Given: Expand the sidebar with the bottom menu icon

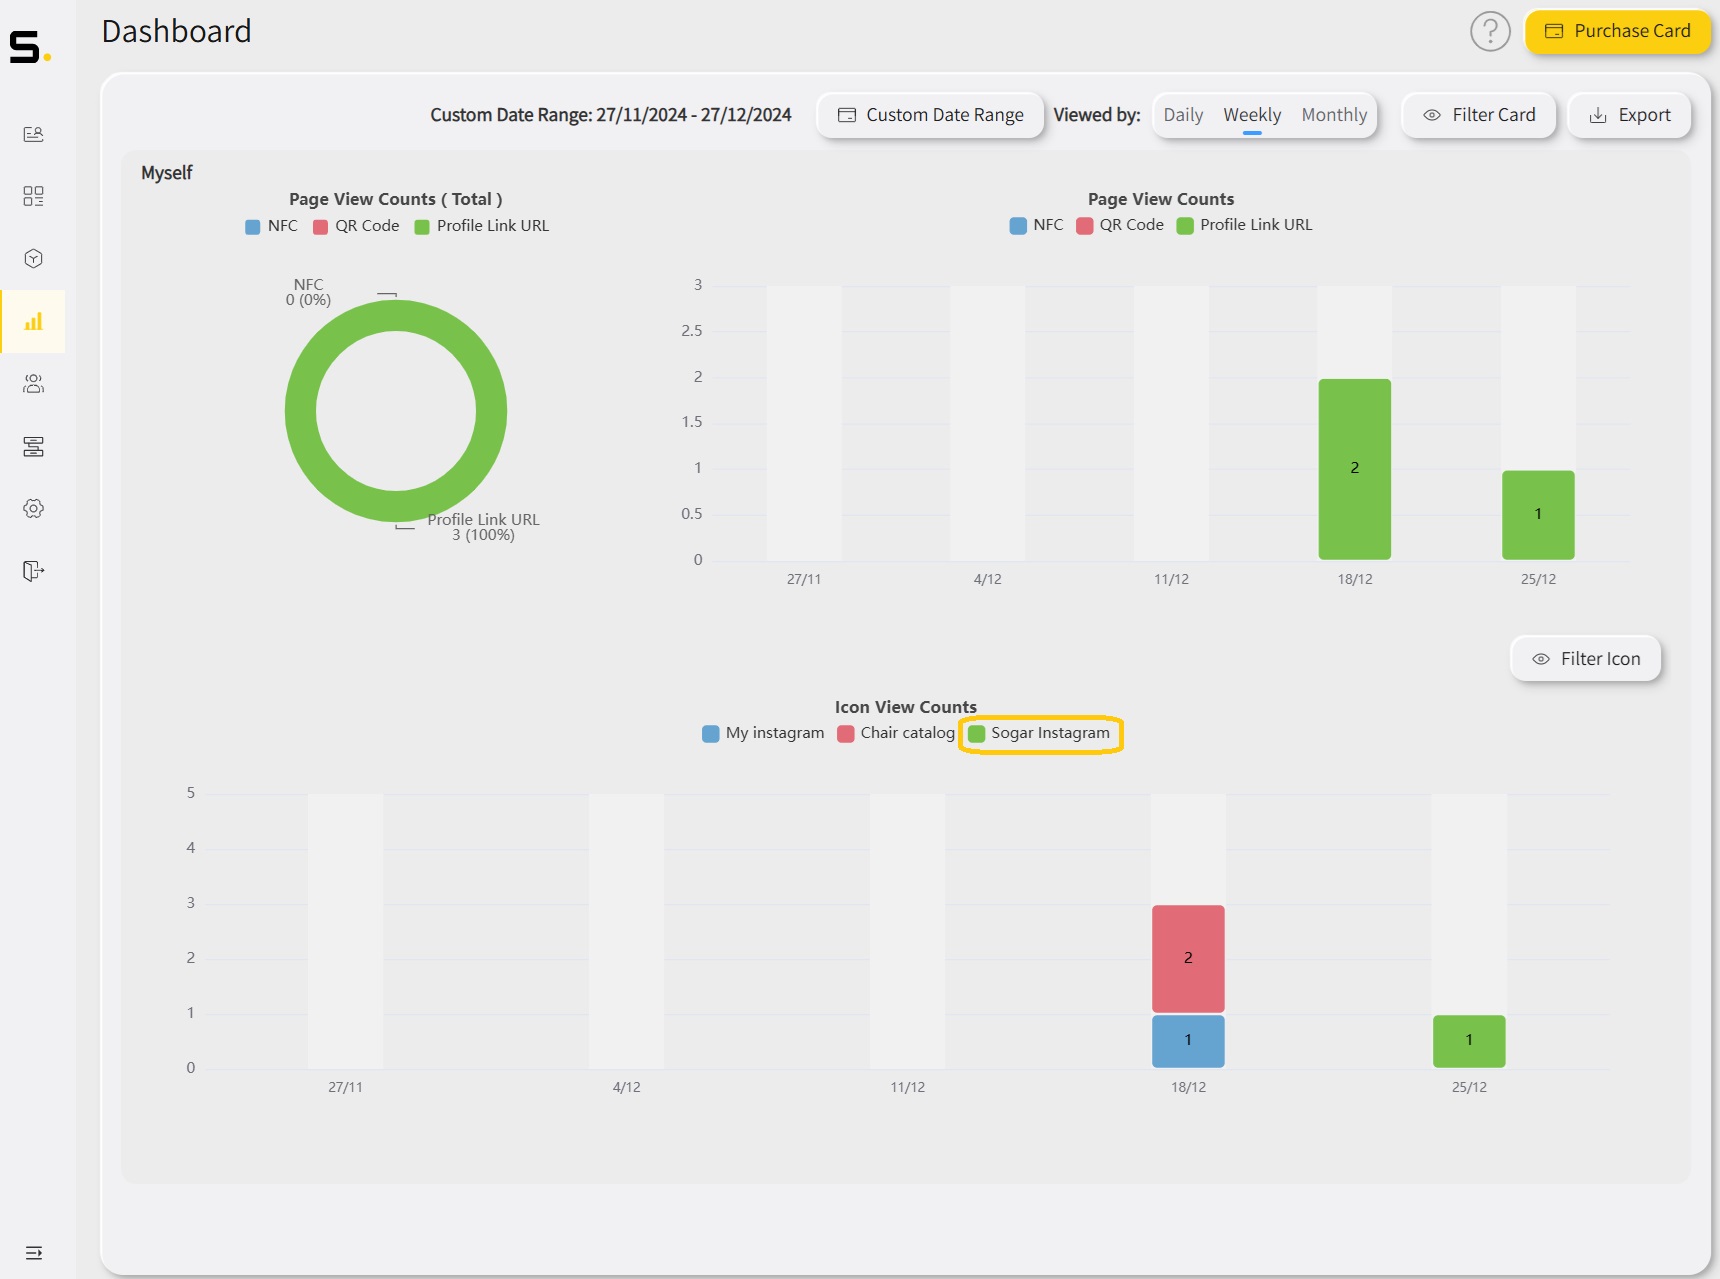Looking at the screenshot, I should 33,1252.
